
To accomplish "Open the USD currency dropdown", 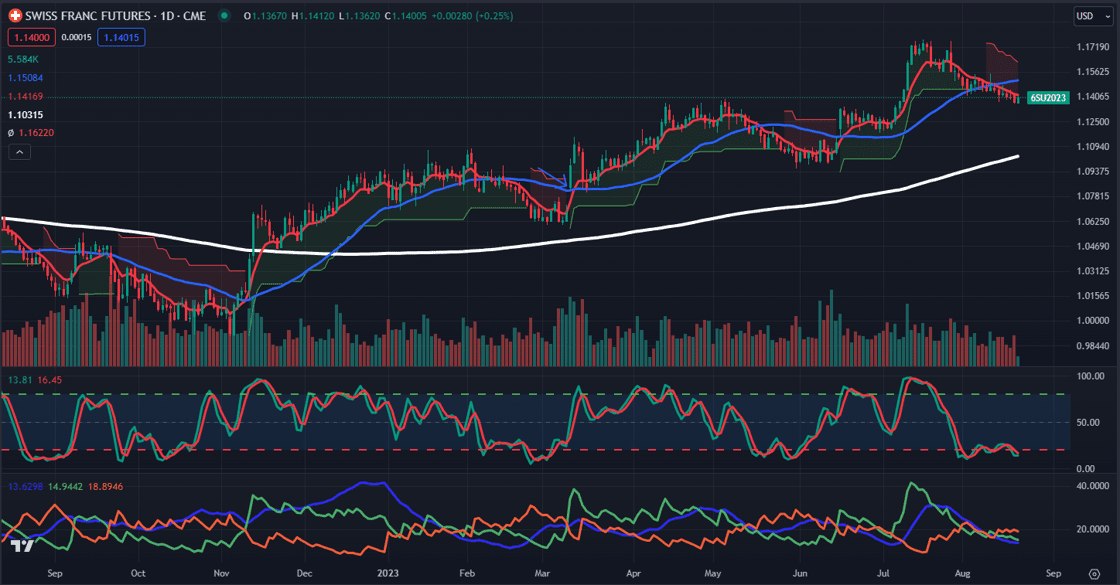I will [x=1093, y=16].
